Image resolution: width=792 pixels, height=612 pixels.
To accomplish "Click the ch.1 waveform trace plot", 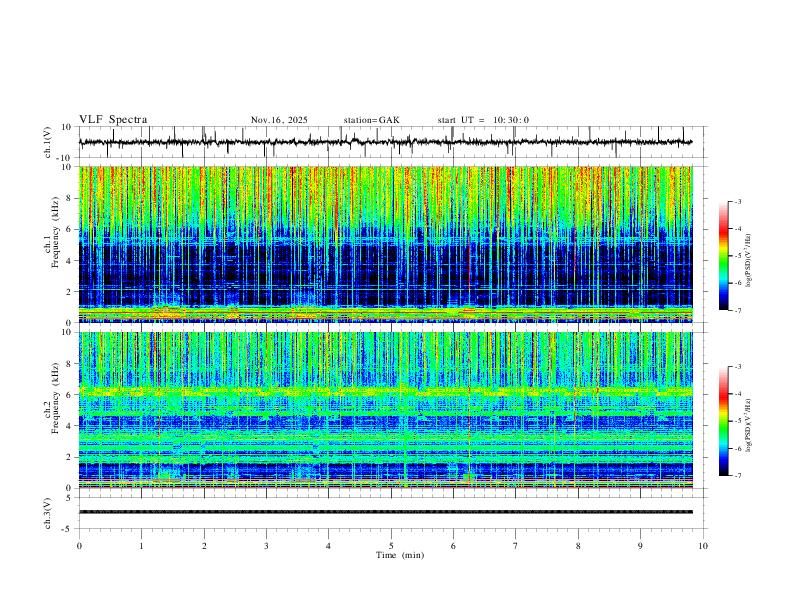I will 385,142.
